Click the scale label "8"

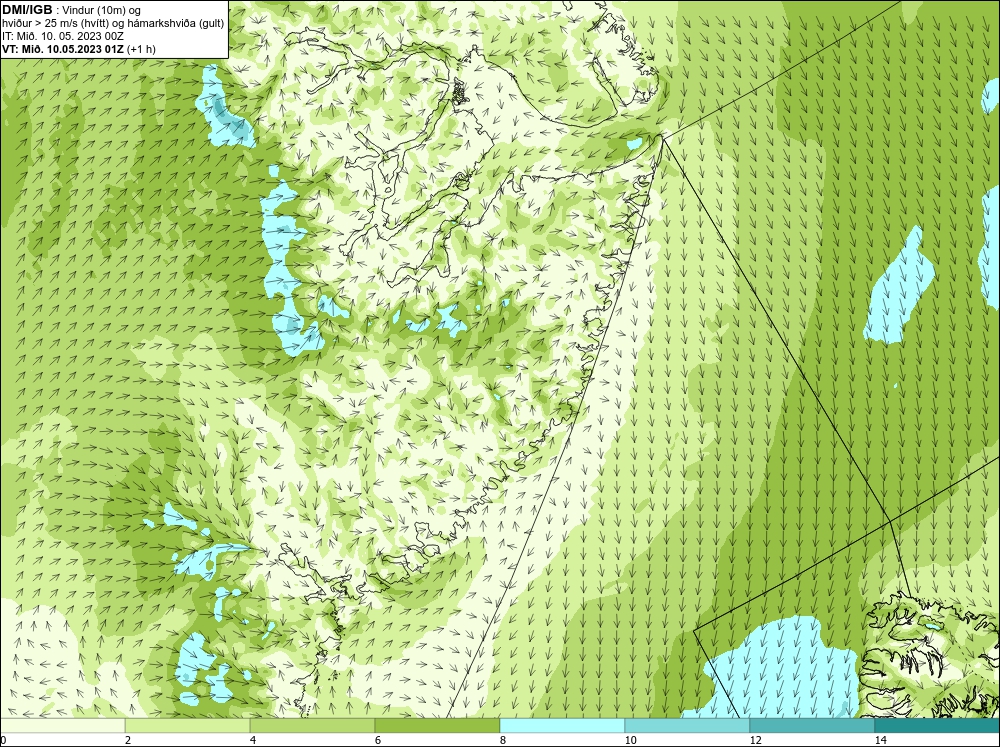coord(503,740)
